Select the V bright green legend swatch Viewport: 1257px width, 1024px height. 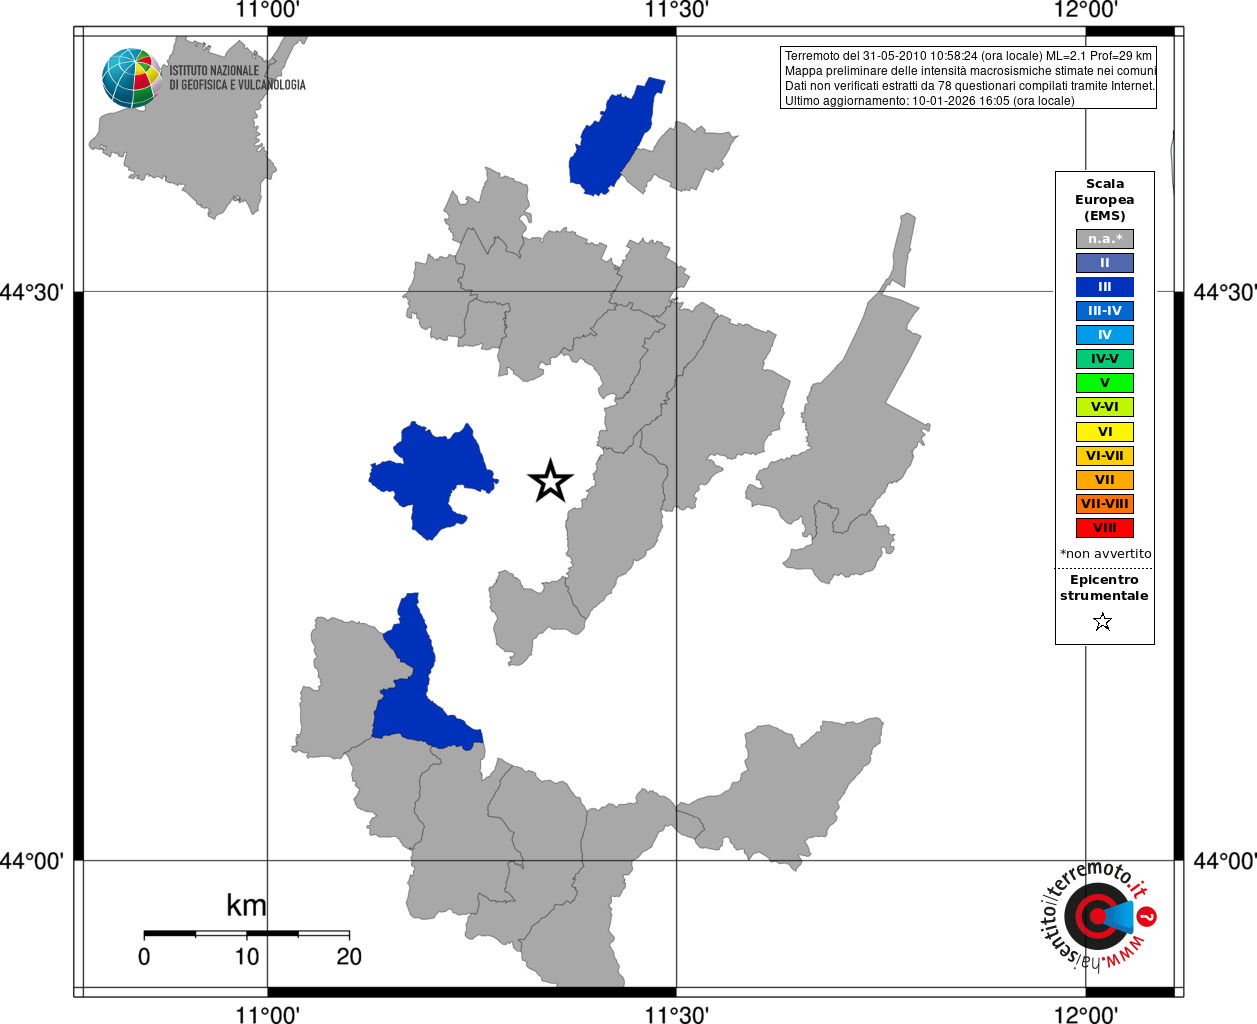pyautogui.click(x=1105, y=383)
